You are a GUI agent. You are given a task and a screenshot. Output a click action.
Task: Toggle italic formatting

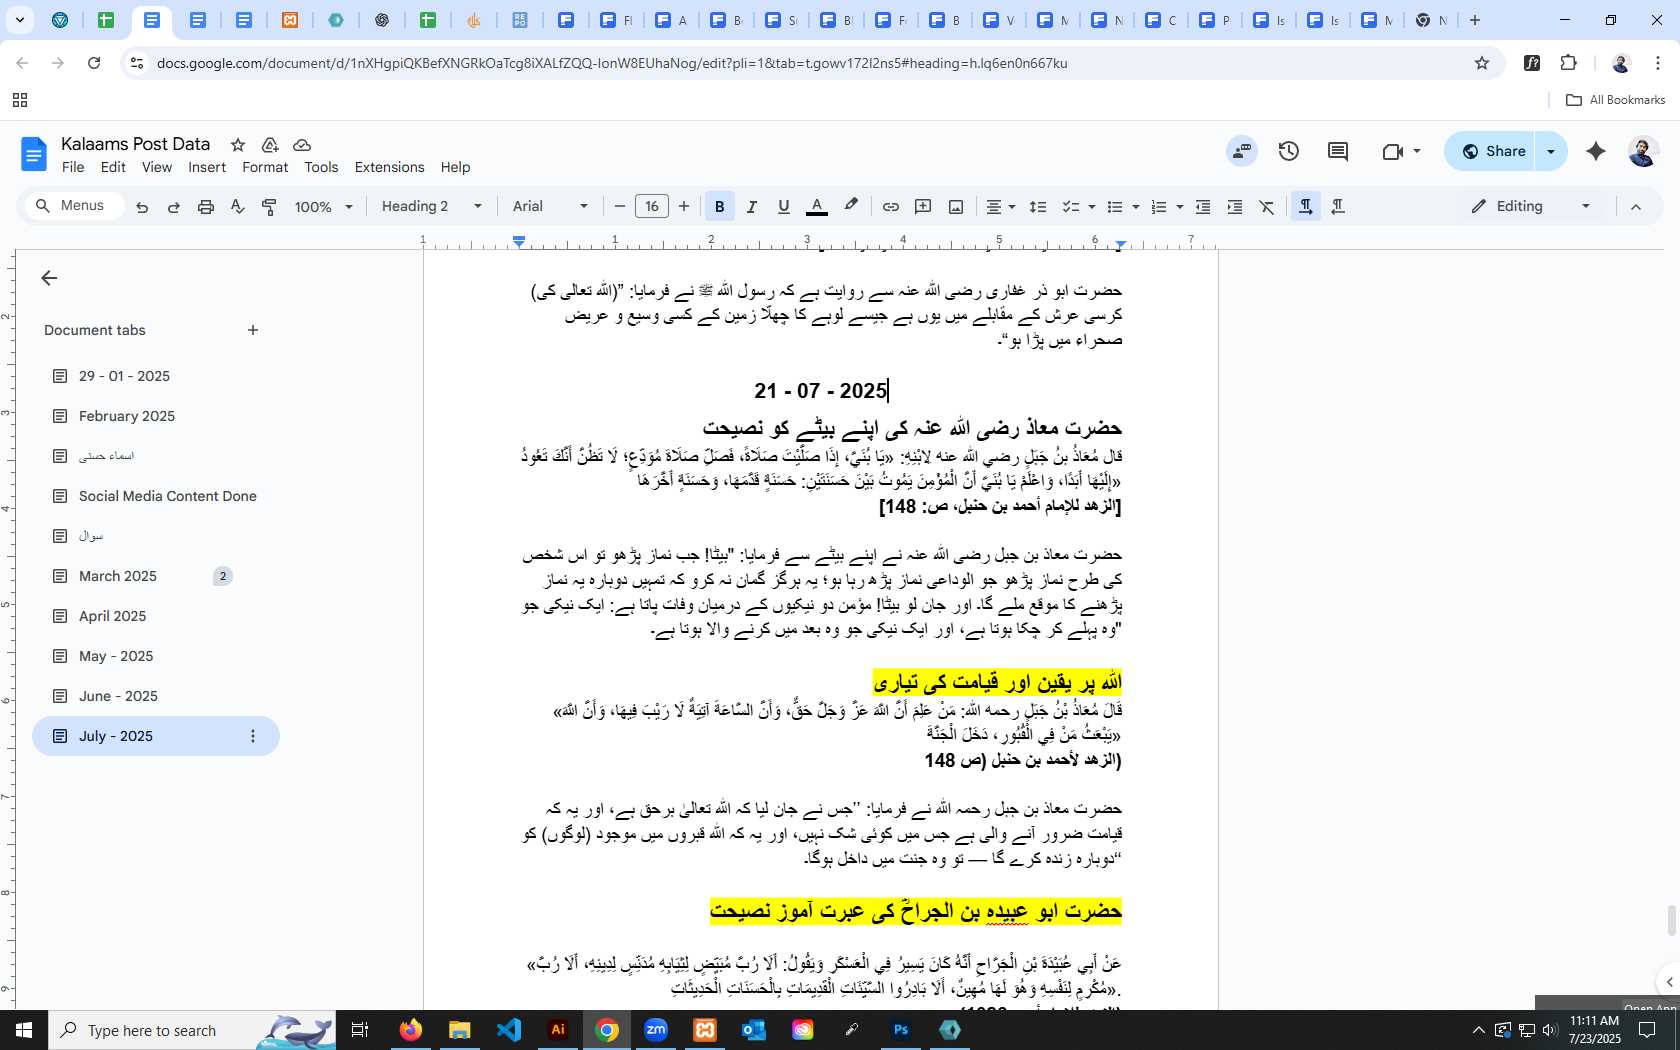click(x=752, y=207)
